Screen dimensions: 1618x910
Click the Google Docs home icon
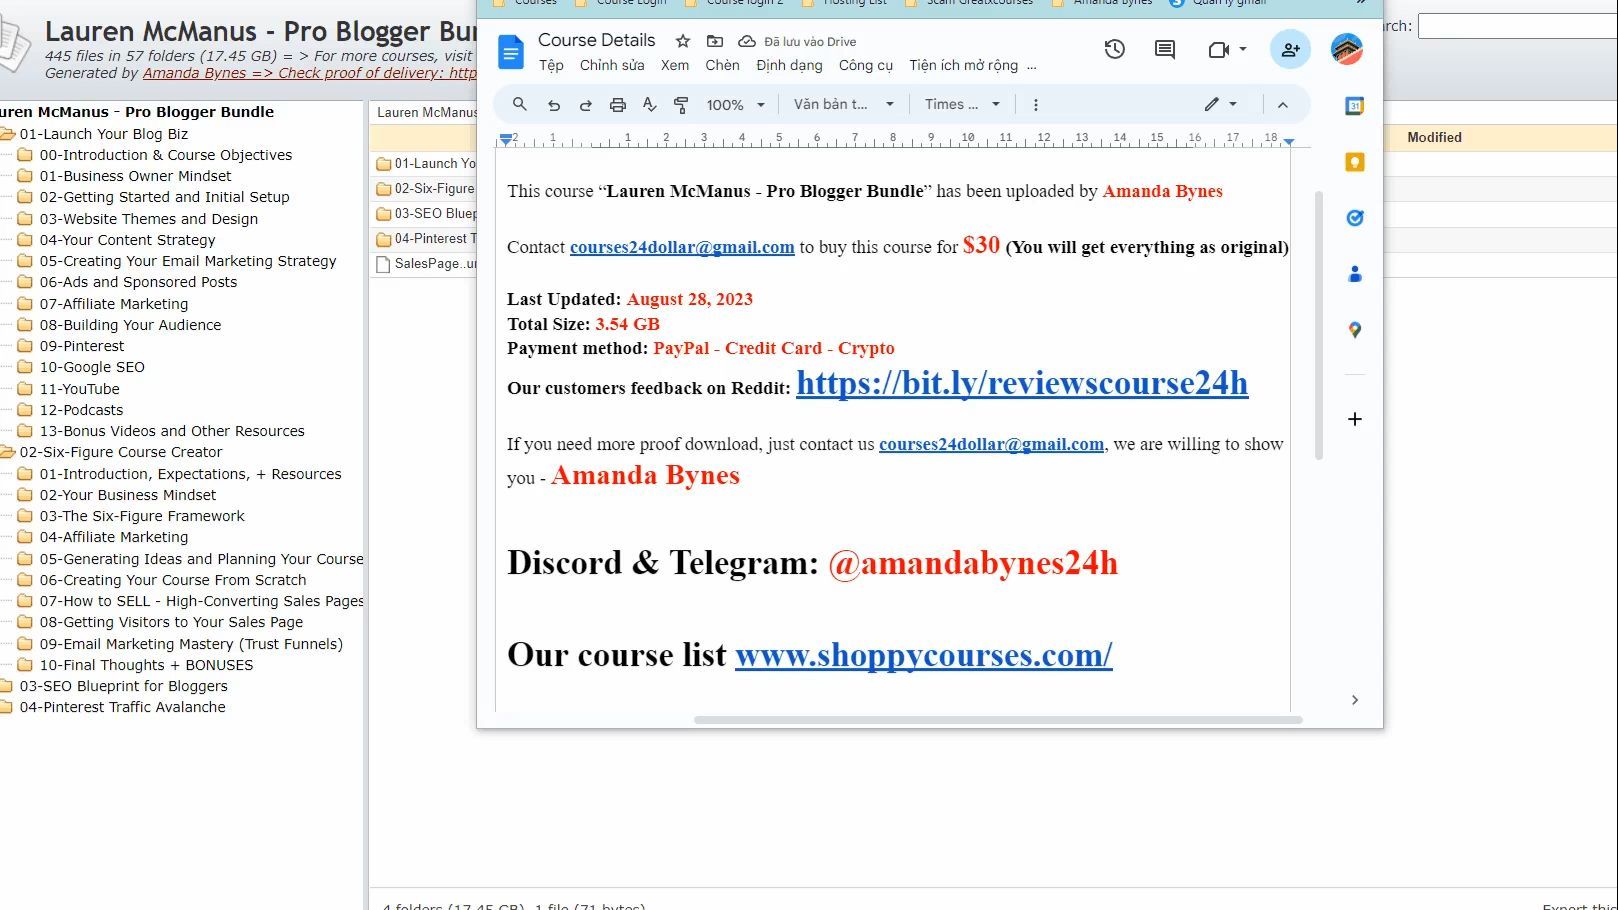pyautogui.click(x=511, y=52)
